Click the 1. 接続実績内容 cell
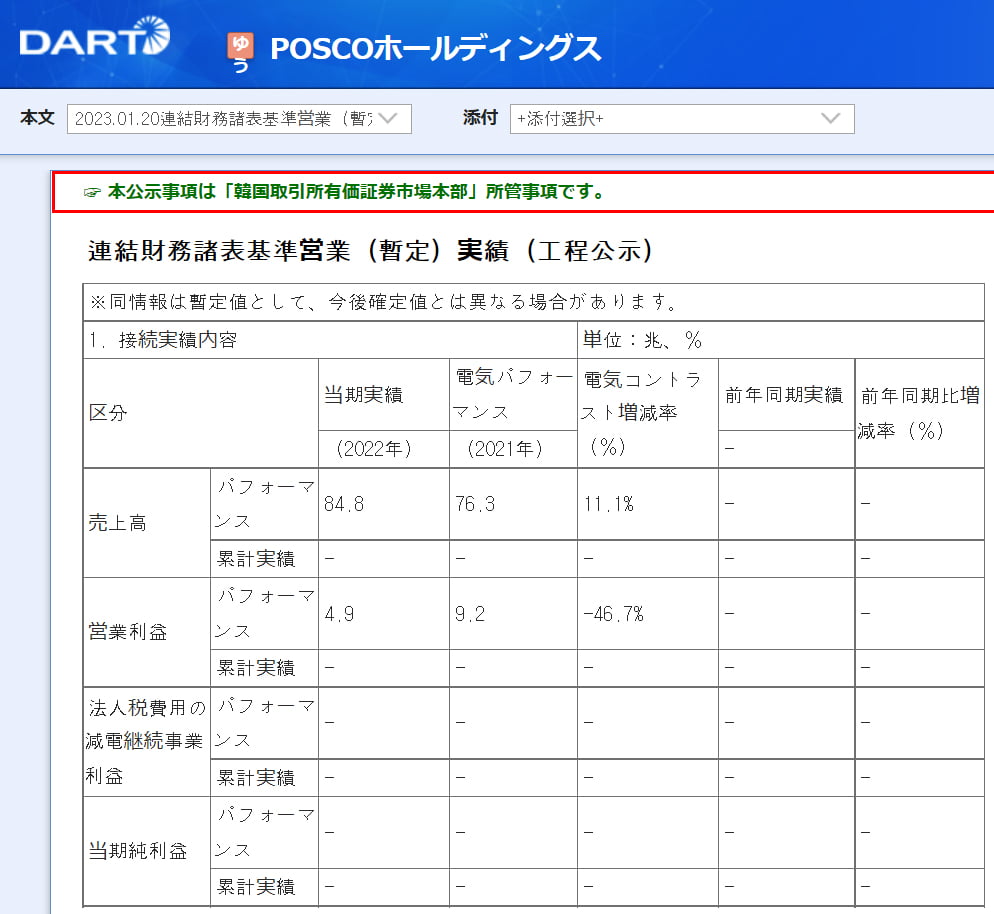The height and width of the screenshot is (914, 994). pyautogui.click(x=330, y=340)
